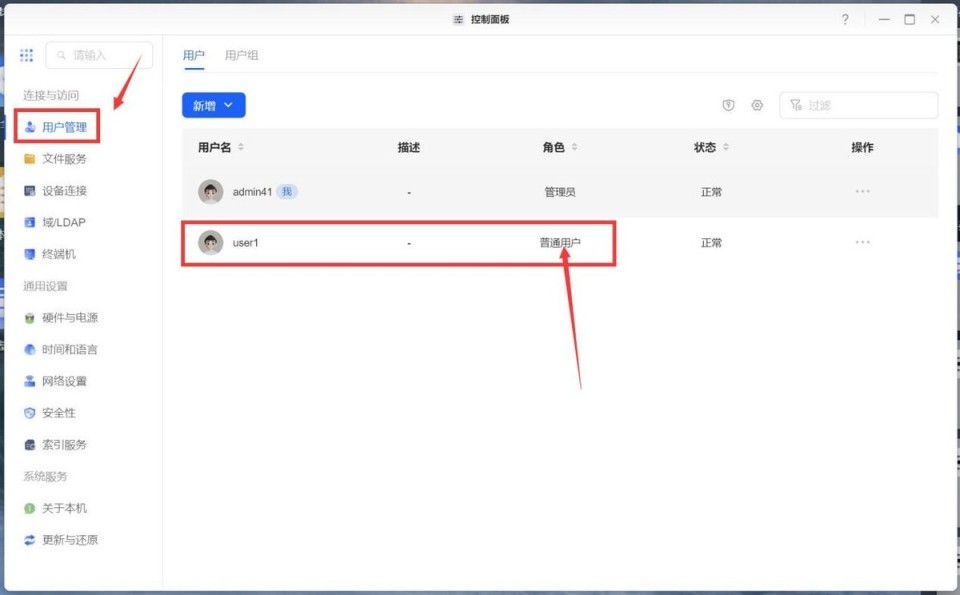960x595 pixels.
Task: Close the 控制面板 window
Action: coord(935,20)
